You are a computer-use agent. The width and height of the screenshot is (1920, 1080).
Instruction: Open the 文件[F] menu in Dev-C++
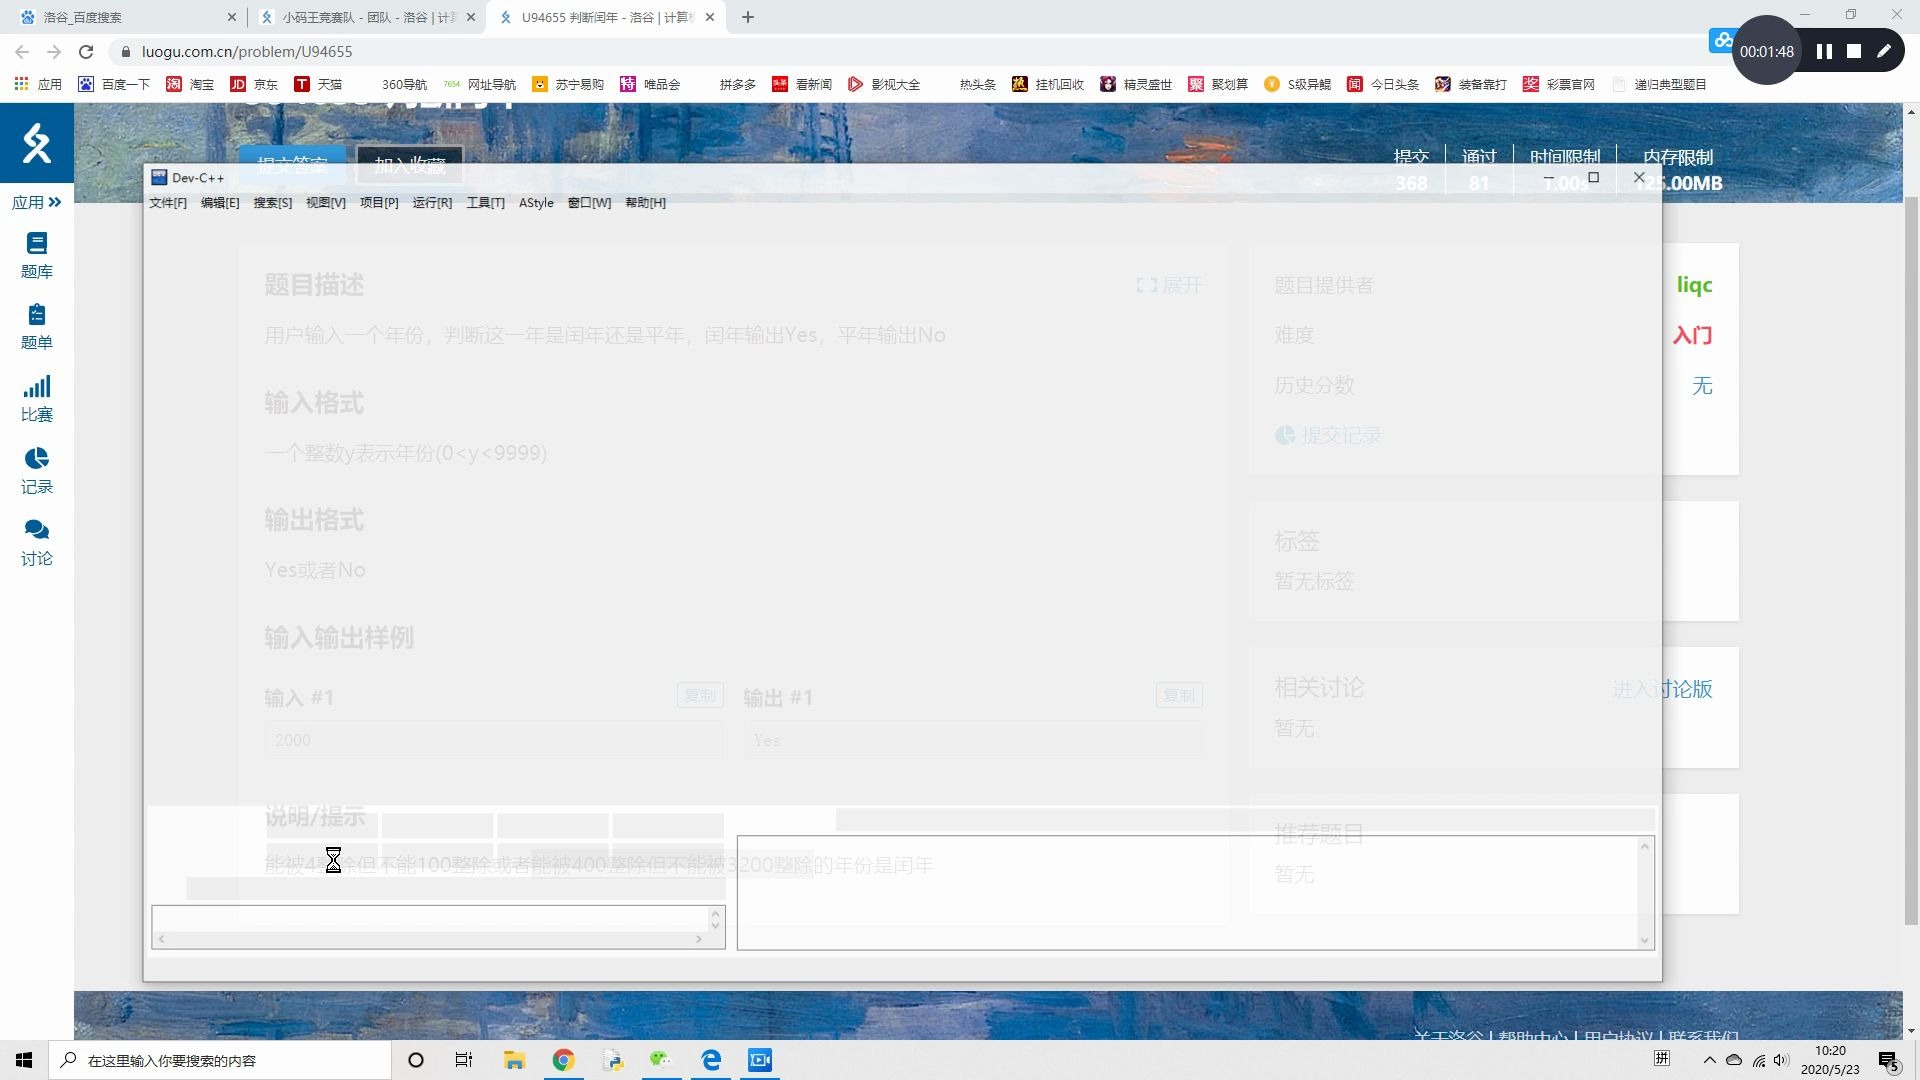click(168, 203)
